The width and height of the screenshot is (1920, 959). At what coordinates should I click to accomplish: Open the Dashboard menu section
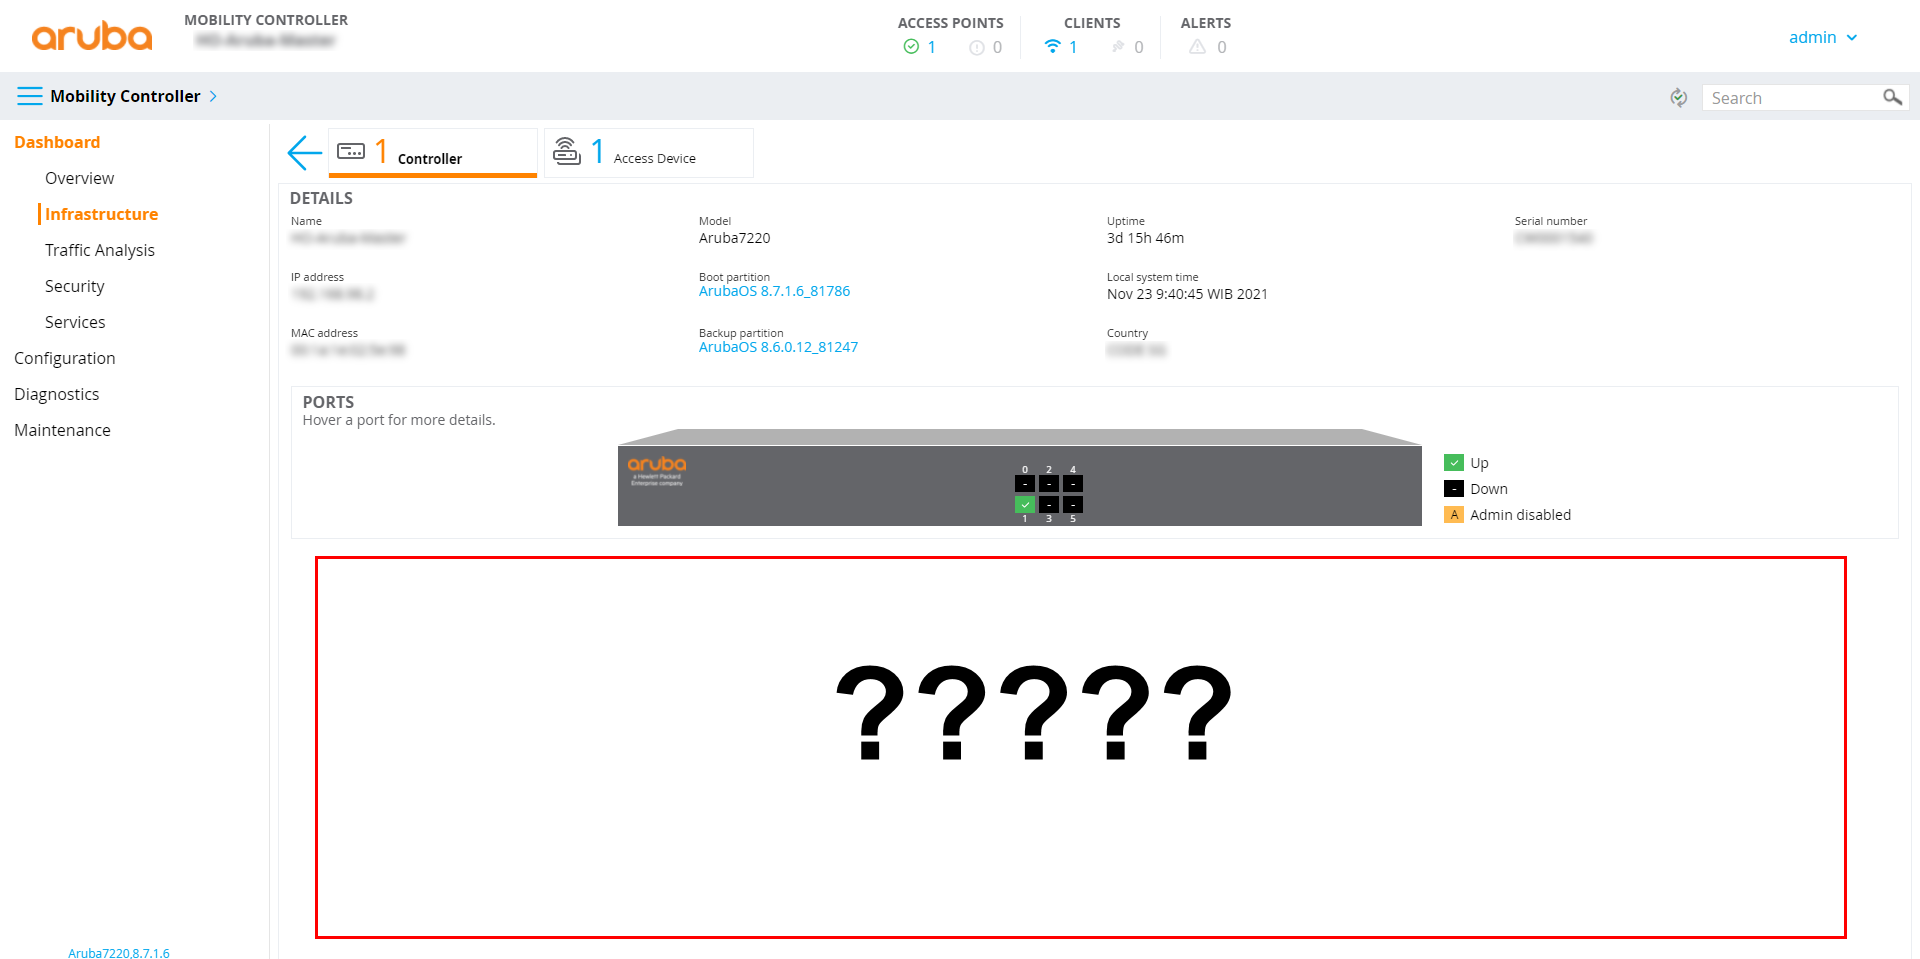(57, 142)
